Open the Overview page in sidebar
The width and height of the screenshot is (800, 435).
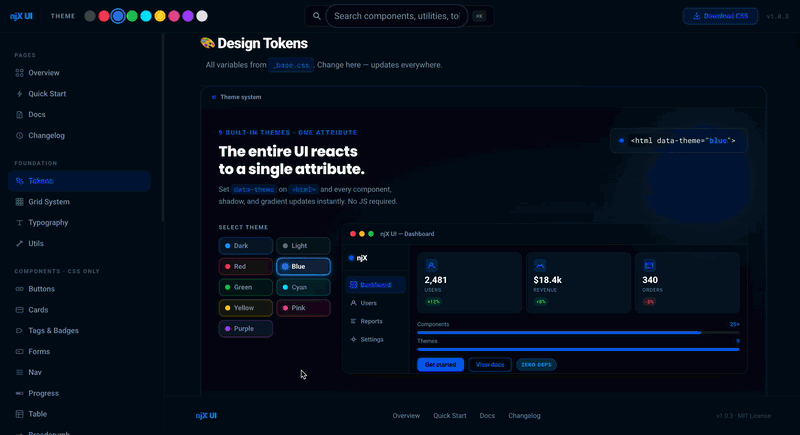tap(79, 73)
